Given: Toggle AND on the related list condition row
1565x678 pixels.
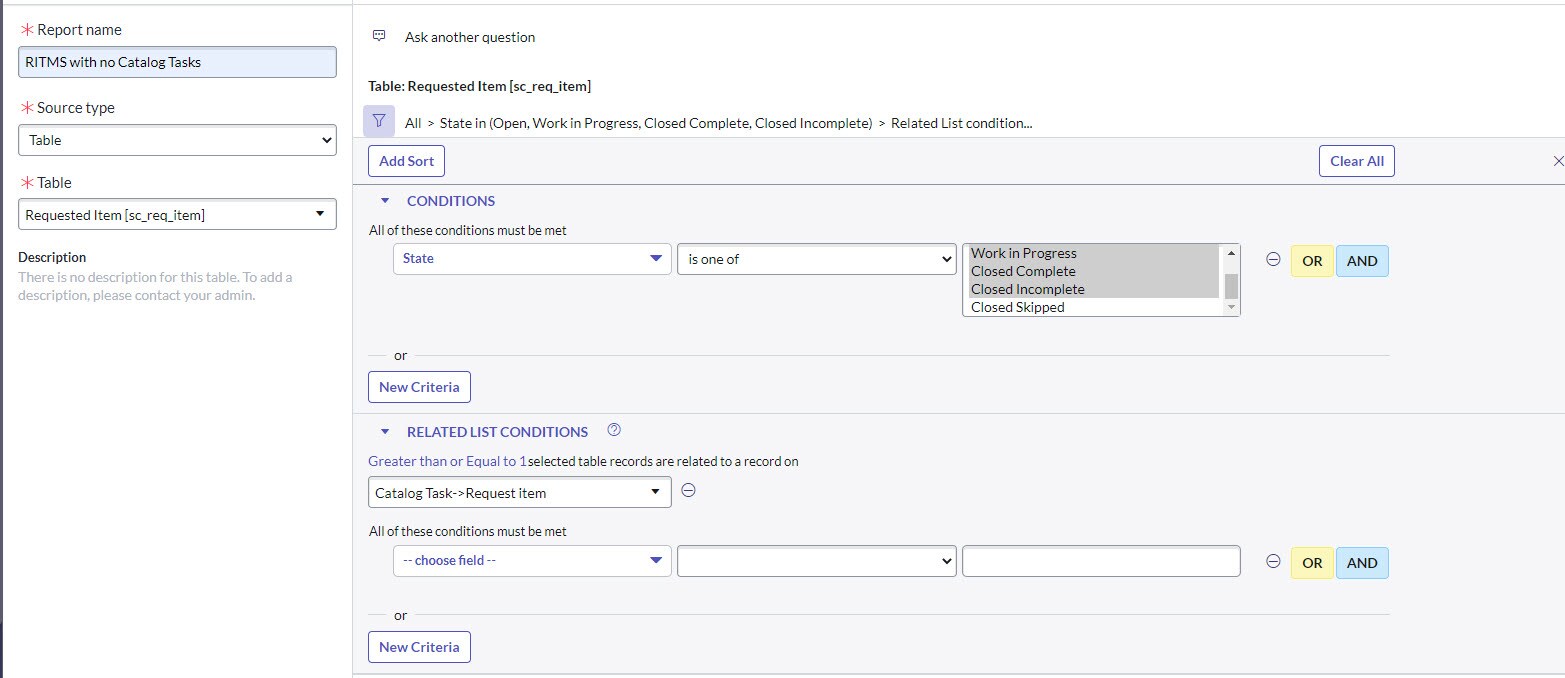Looking at the screenshot, I should pyautogui.click(x=1362, y=562).
